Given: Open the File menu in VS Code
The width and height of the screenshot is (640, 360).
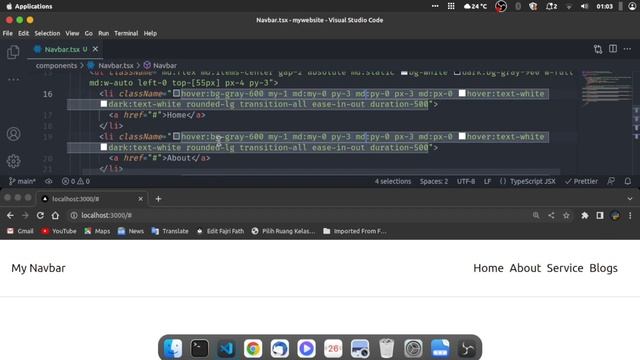Looking at the screenshot, I should (x=8, y=33).
